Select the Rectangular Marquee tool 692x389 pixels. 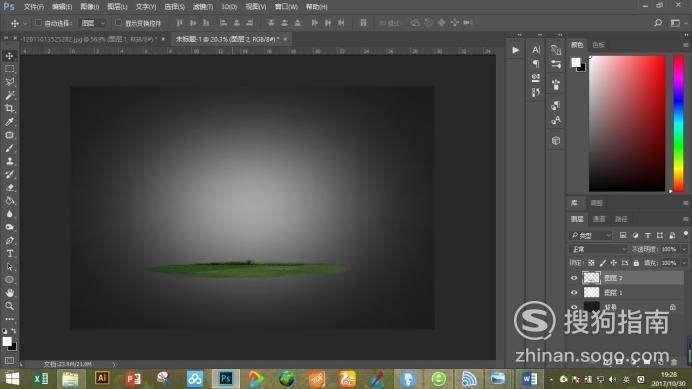(9, 69)
